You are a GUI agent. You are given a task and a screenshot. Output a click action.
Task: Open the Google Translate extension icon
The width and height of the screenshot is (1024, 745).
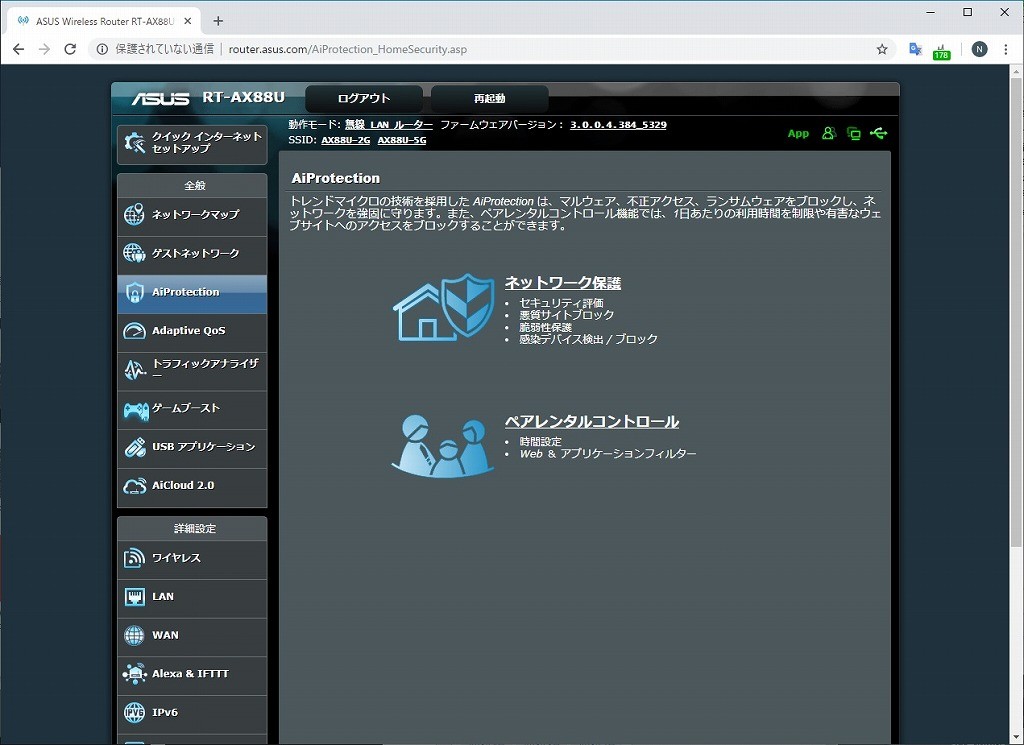tap(916, 49)
